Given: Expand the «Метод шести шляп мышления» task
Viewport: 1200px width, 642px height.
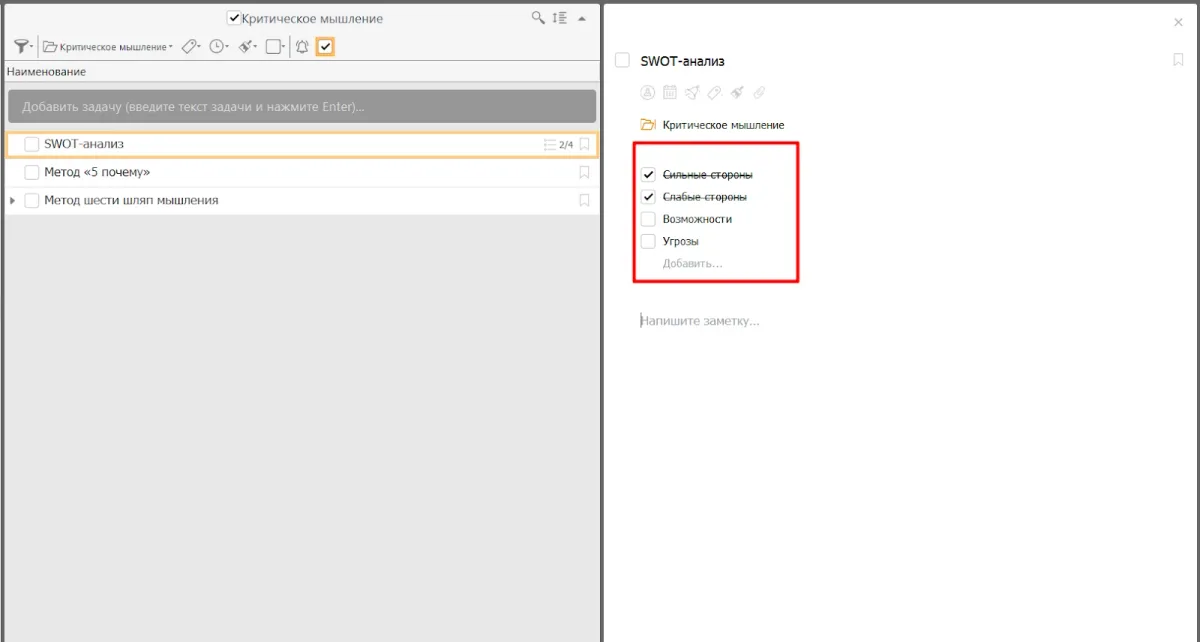Looking at the screenshot, I should tap(13, 200).
